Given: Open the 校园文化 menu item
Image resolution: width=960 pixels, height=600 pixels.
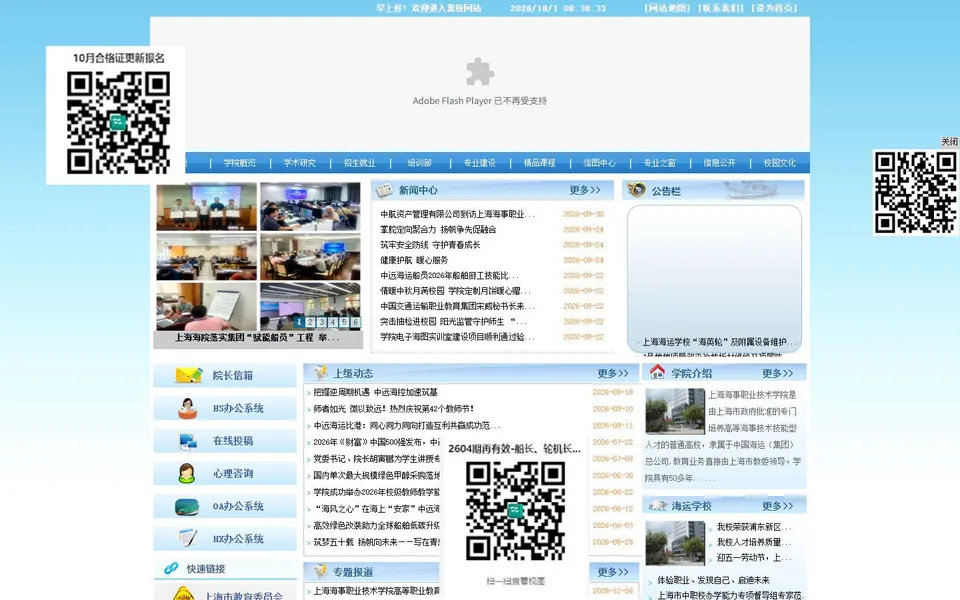Looking at the screenshot, I should point(779,163).
